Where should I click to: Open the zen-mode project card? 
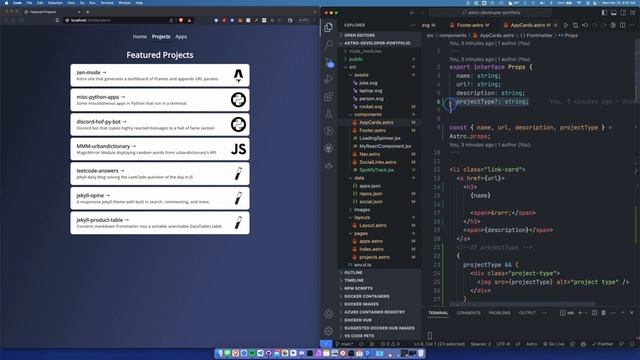tap(160, 76)
